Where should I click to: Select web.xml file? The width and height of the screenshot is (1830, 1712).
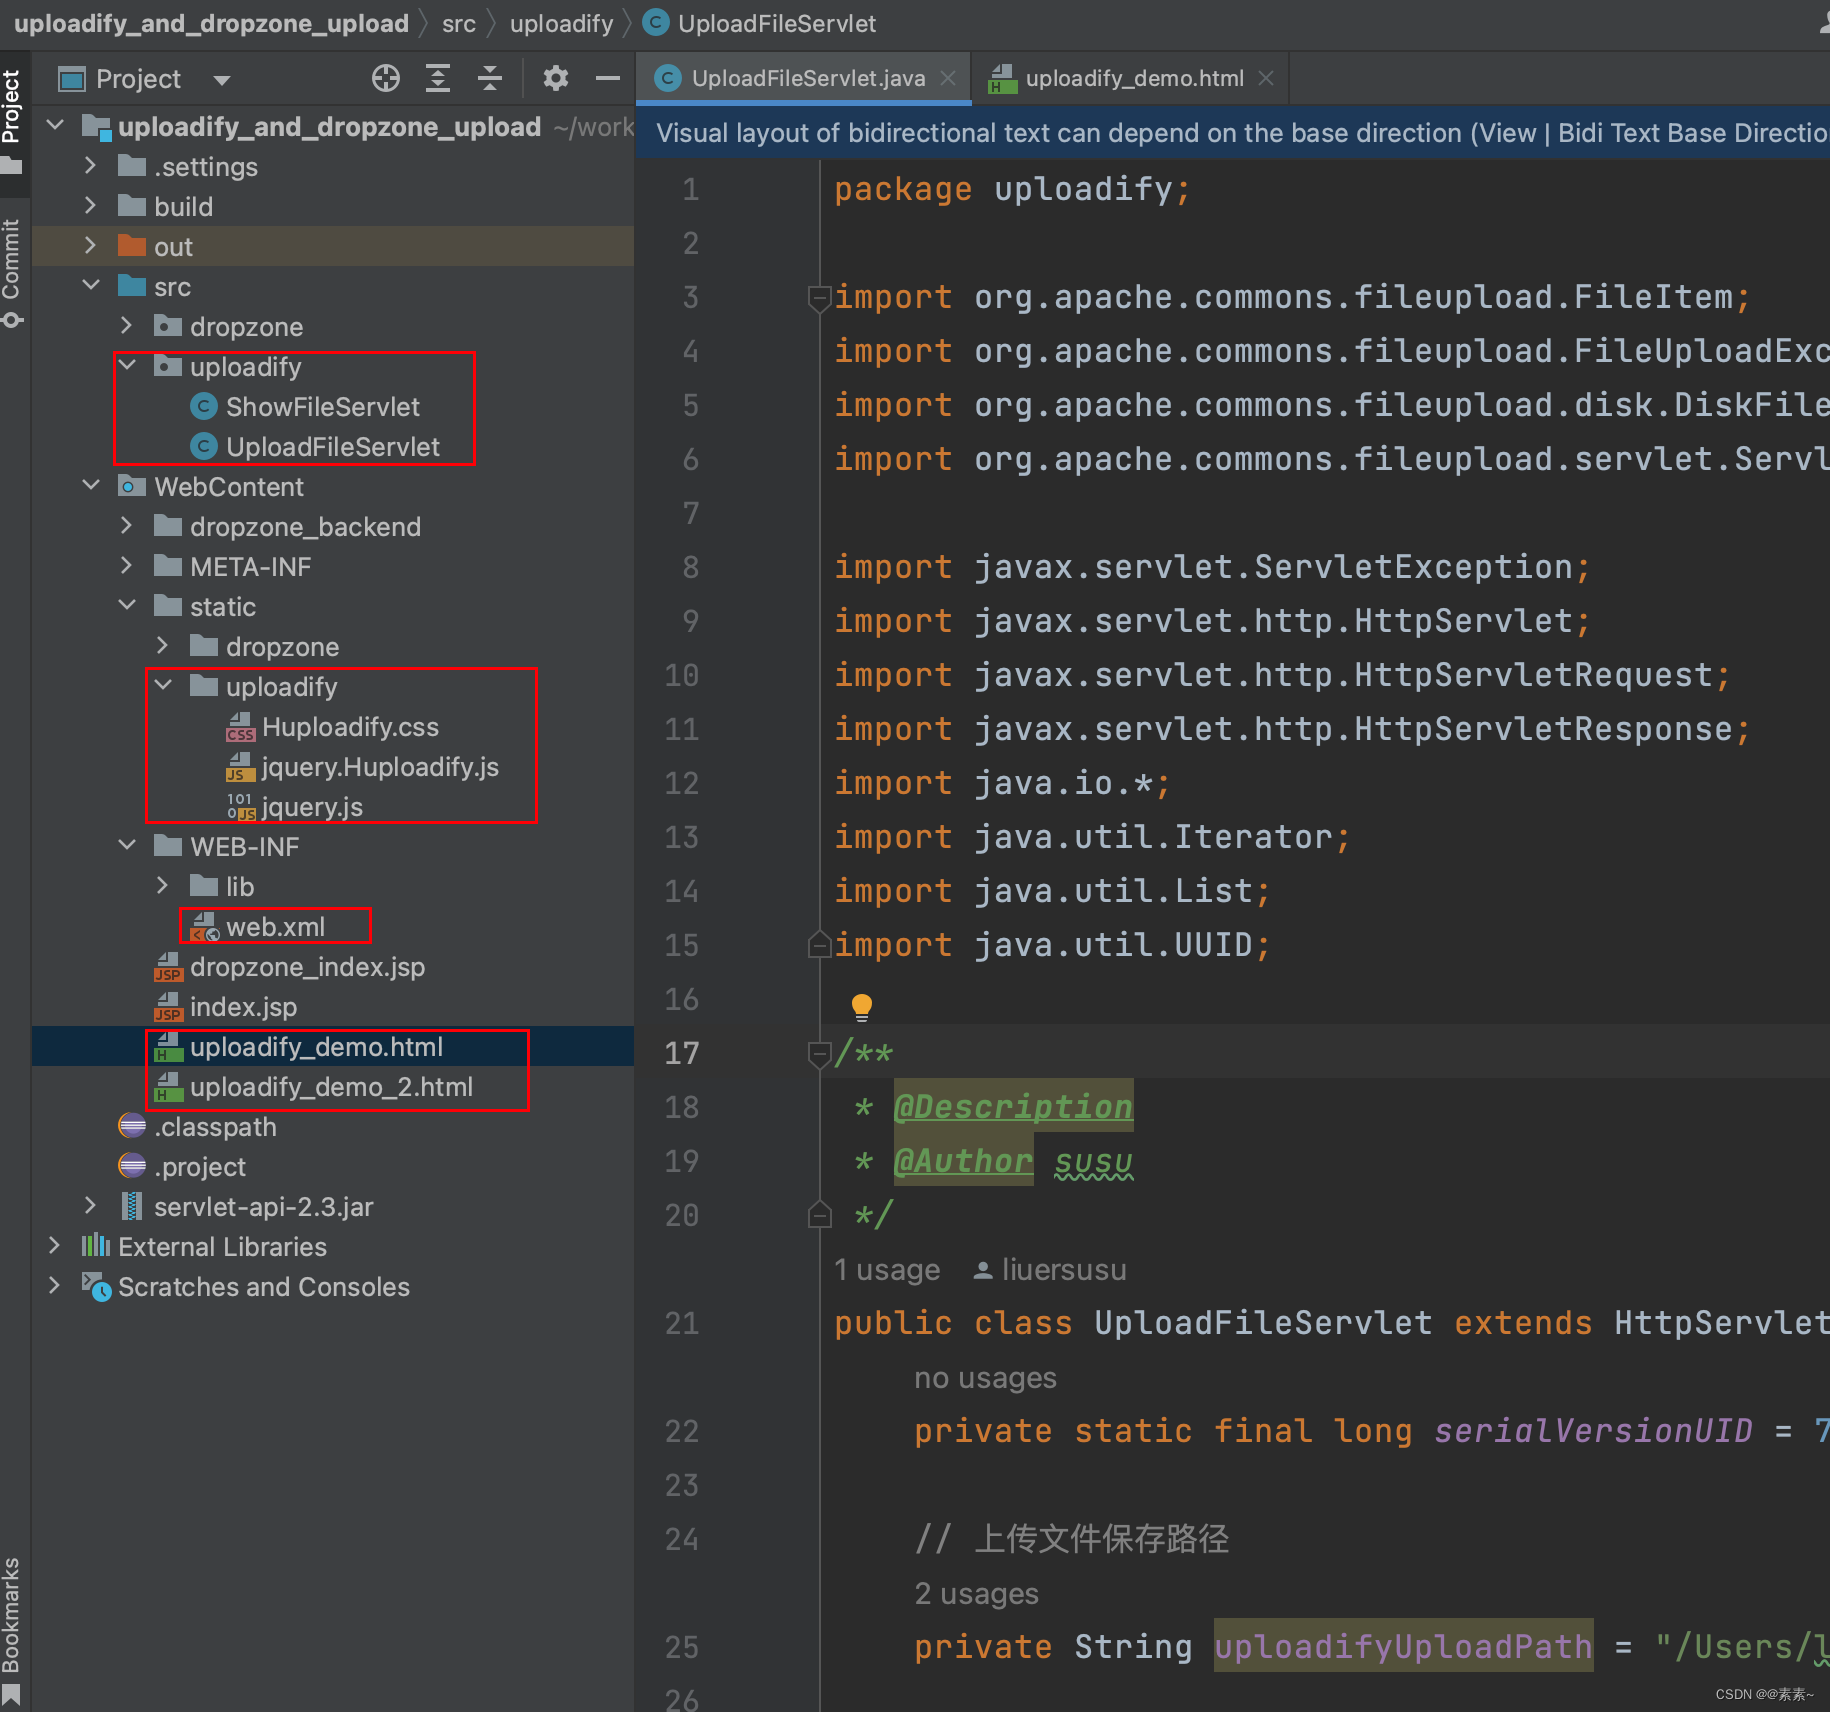[x=275, y=927]
